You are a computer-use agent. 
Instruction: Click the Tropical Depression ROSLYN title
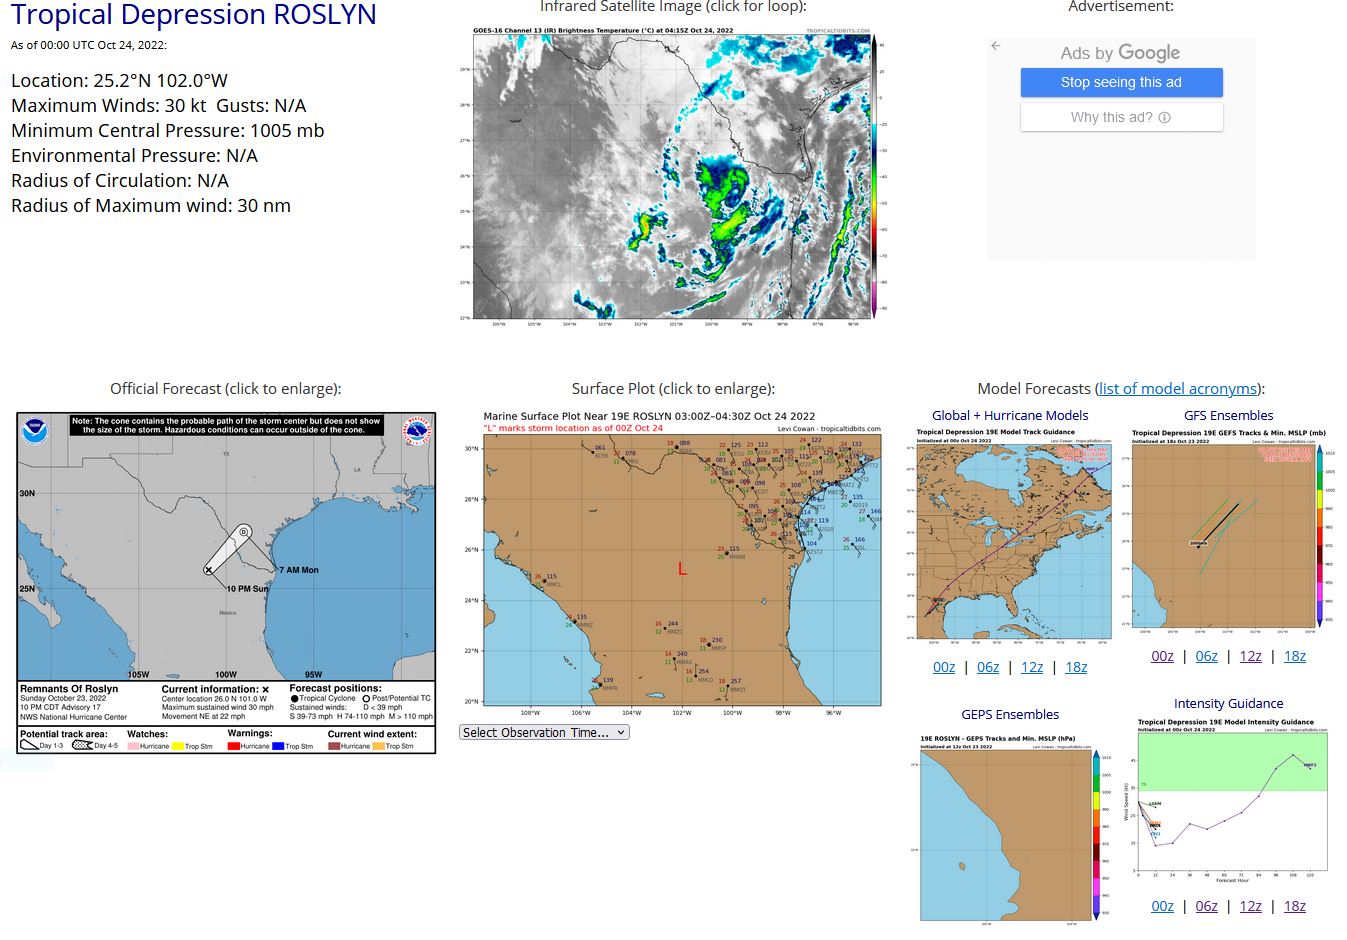[194, 15]
